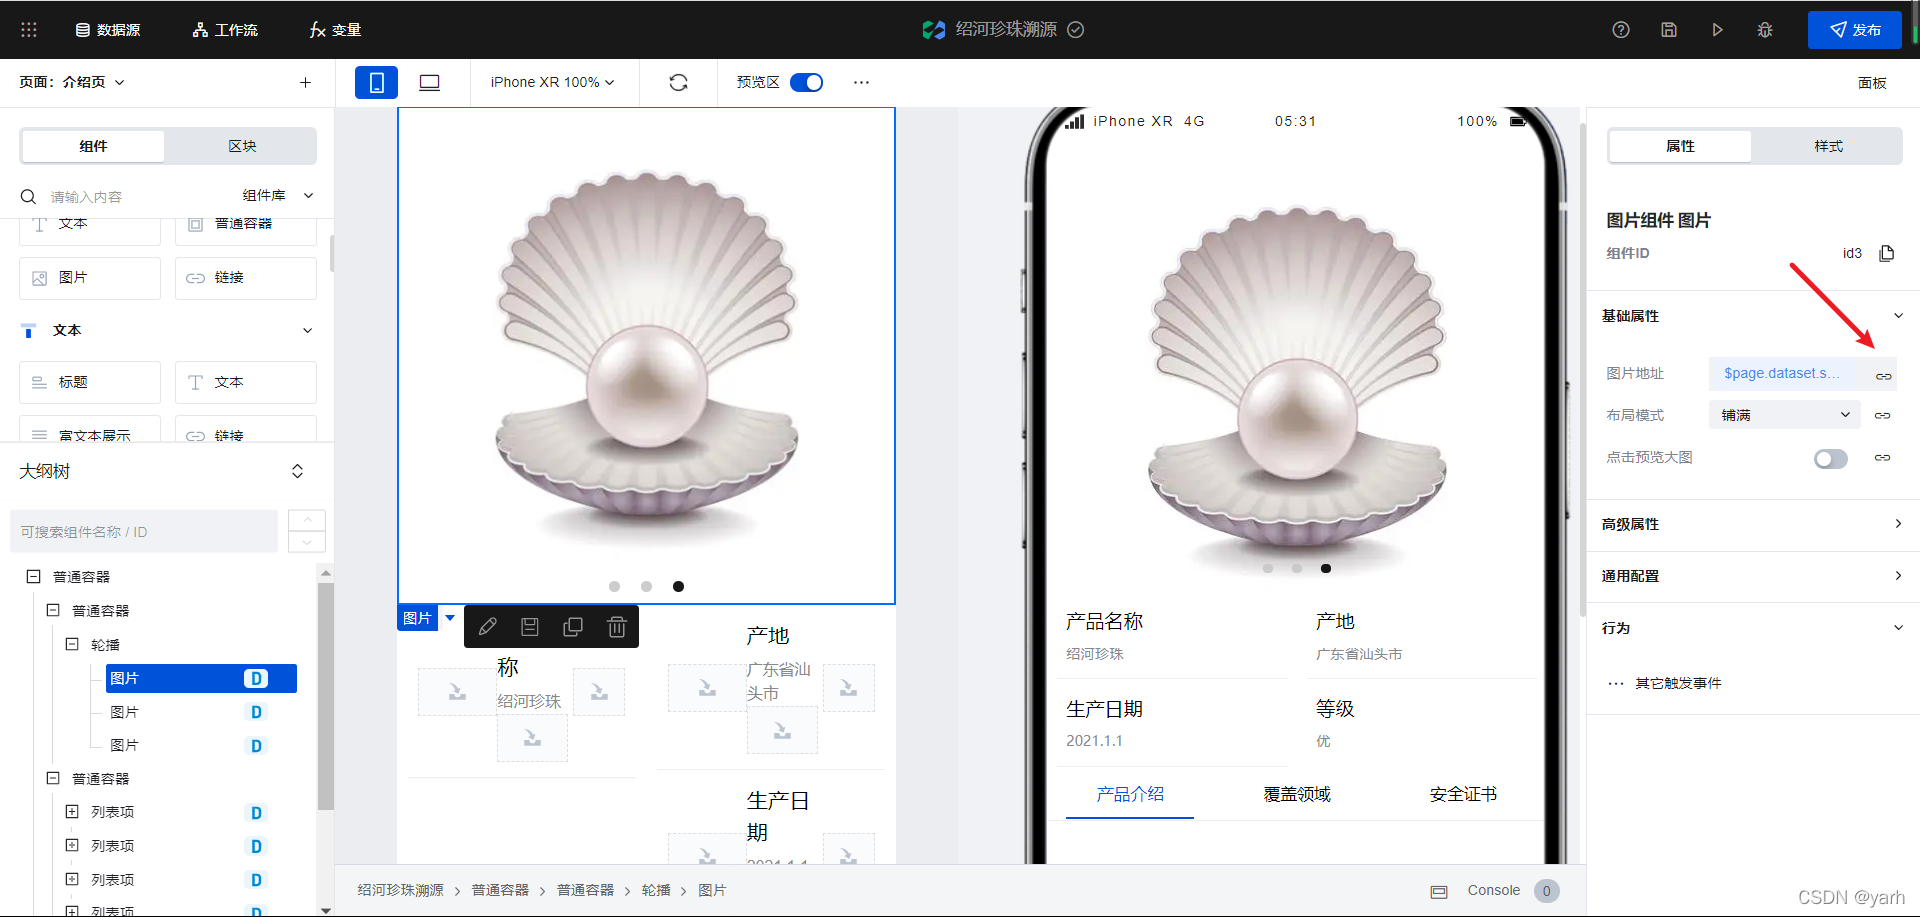Image resolution: width=1920 pixels, height=917 pixels.
Task: Click the duplicate component icon
Action: point(573,627)
